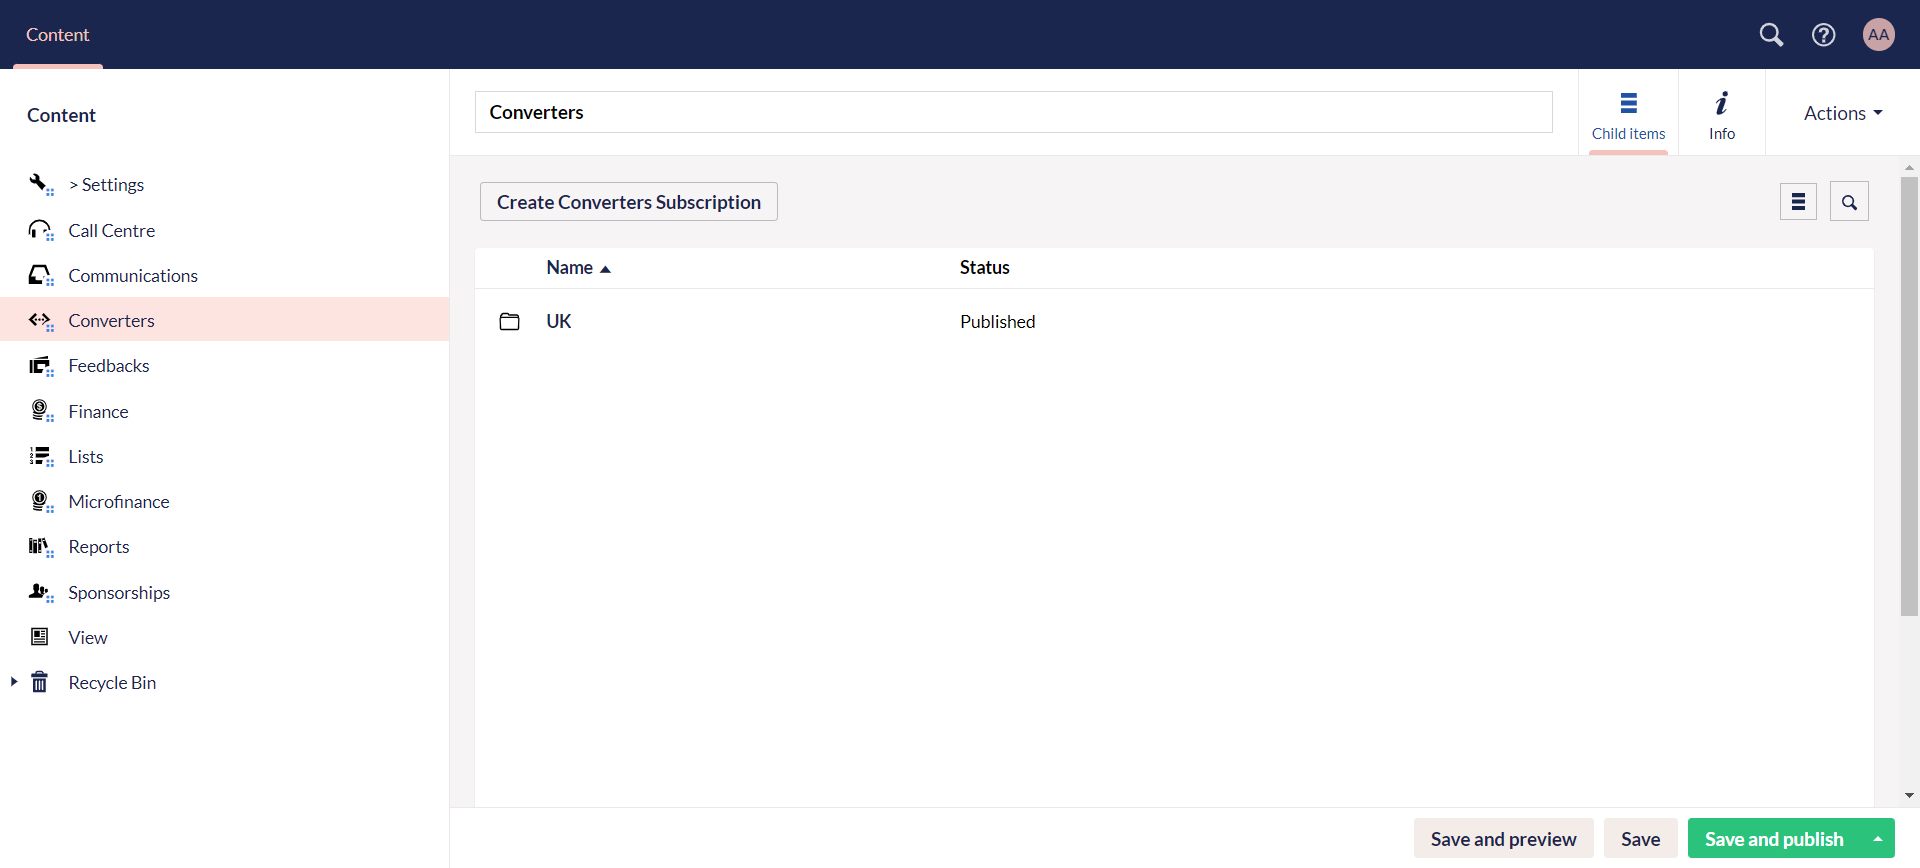
Task: Switch list layout with the list view icon
Action: pyautogui.click(x=1798, y=201)
